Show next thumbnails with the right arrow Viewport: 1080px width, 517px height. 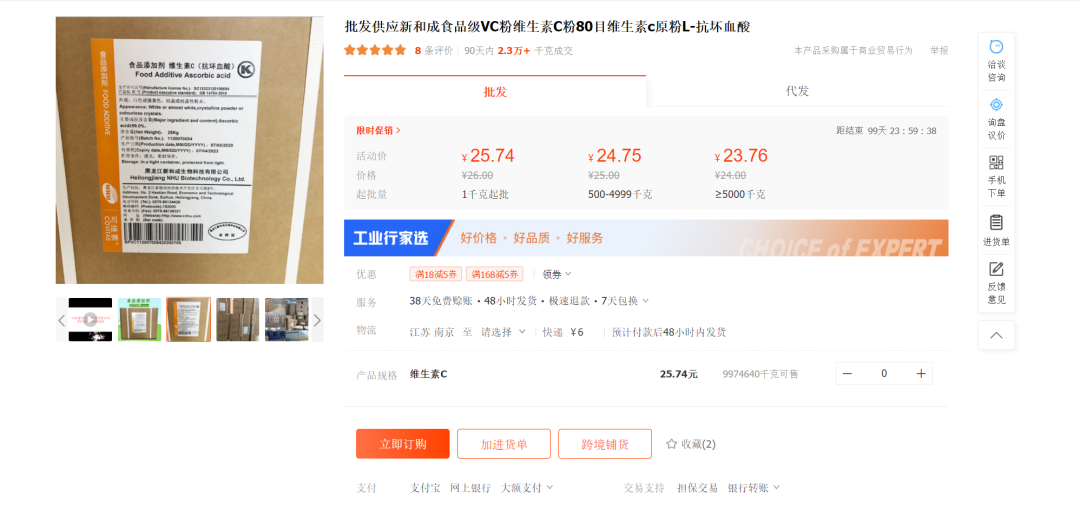coord(317,320)
